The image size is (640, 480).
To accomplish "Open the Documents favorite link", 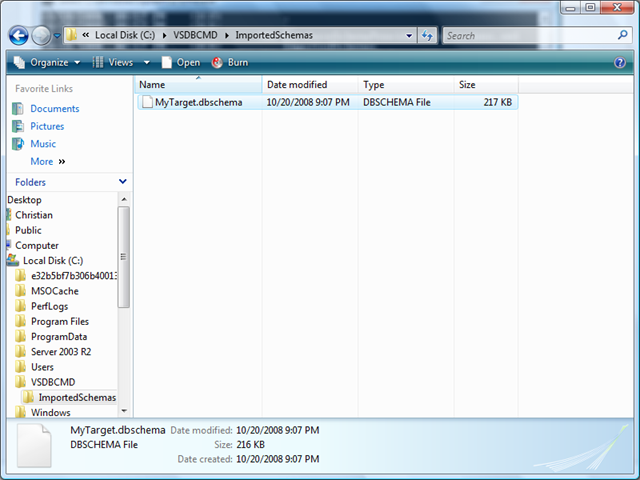I will 55,109.
